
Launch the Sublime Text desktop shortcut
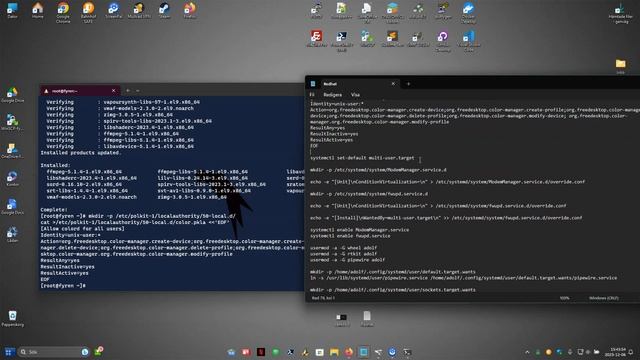tap(392, 39)
